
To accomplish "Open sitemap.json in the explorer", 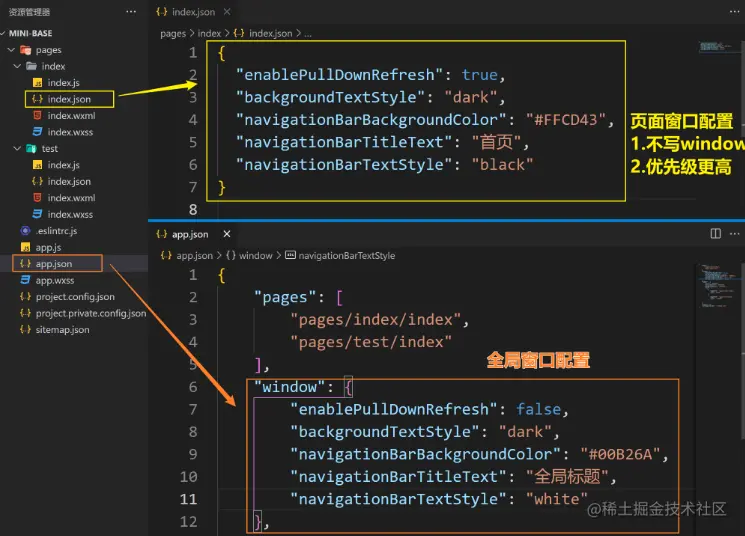I will tap(62, 330).
